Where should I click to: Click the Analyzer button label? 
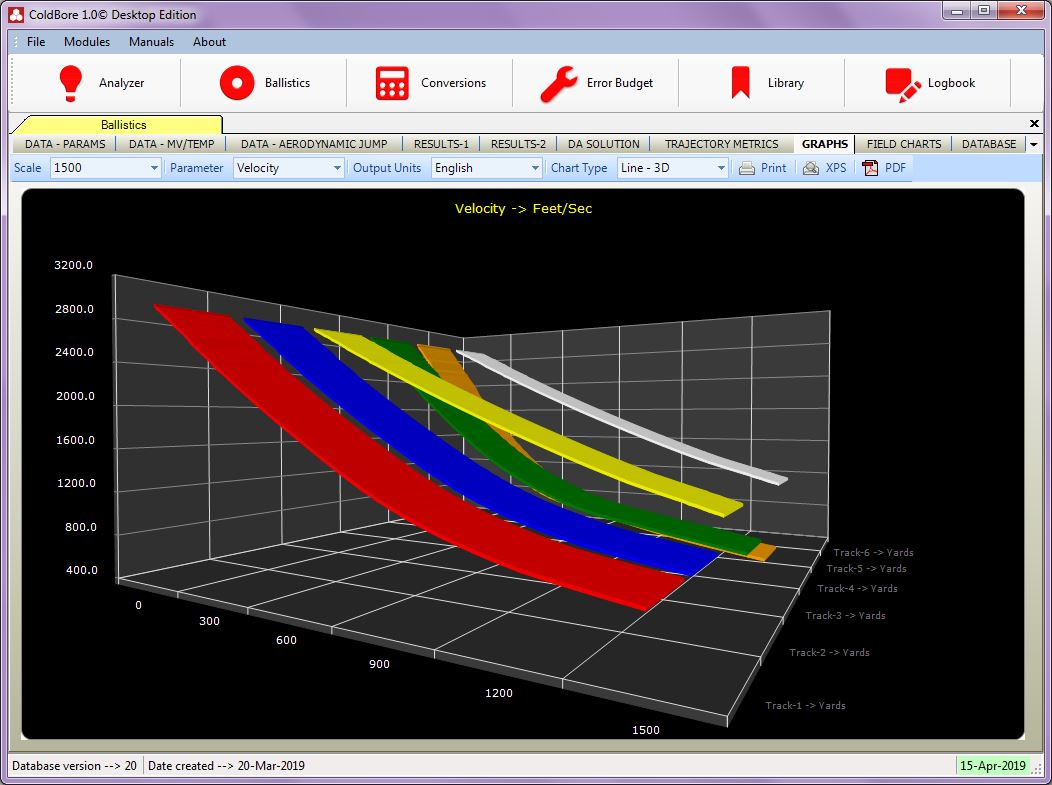point(121,83)
